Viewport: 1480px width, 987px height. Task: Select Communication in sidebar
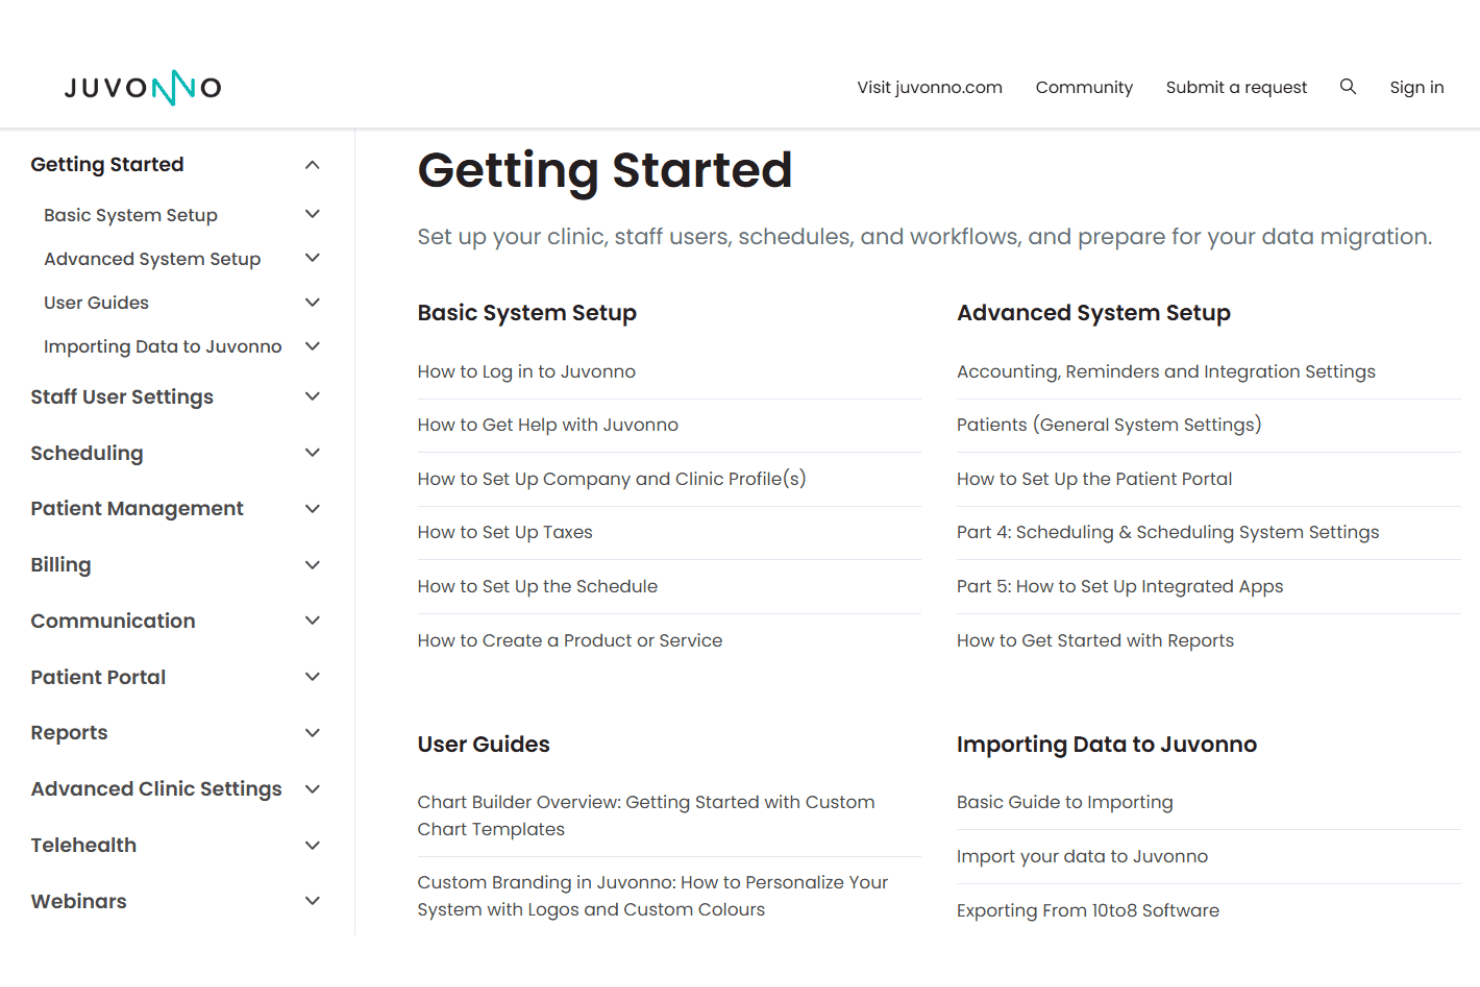pos(113,621)
